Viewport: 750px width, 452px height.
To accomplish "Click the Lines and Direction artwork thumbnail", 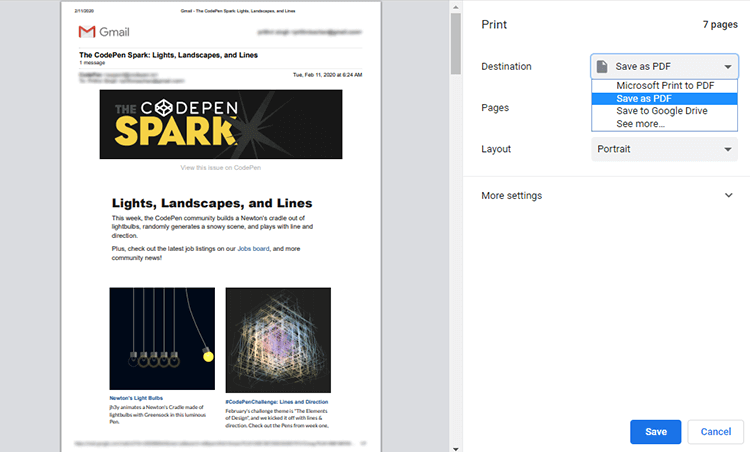I will coord(278,340).
